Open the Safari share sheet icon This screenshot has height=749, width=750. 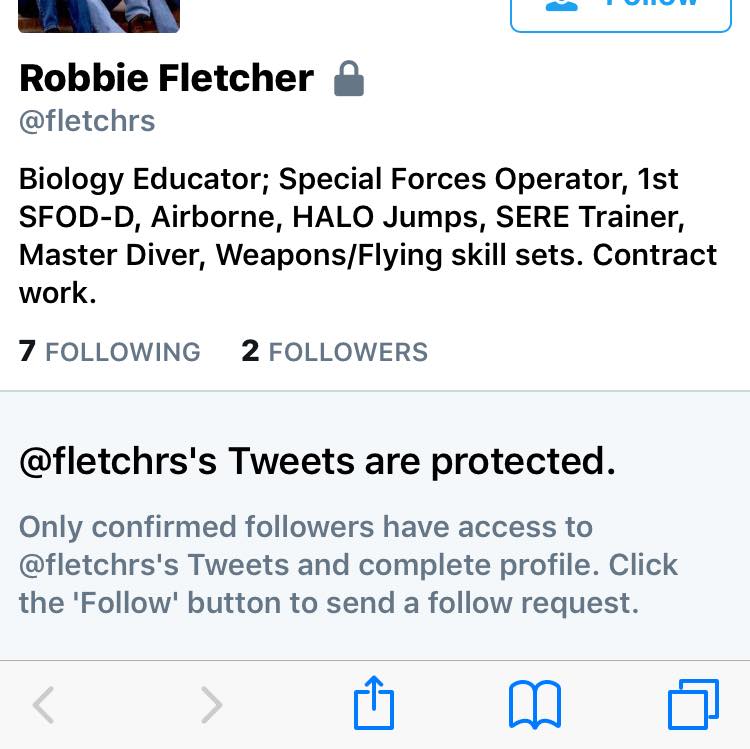click(374, 703)
